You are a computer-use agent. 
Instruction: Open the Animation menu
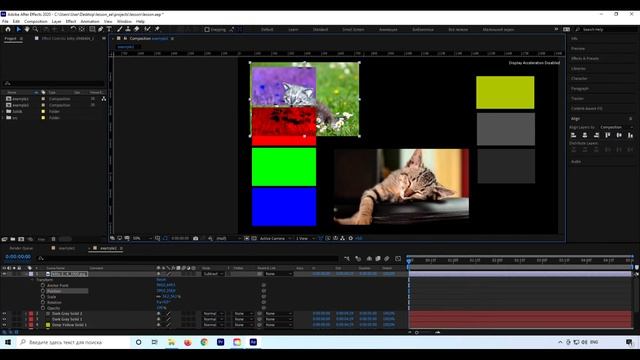90,21
